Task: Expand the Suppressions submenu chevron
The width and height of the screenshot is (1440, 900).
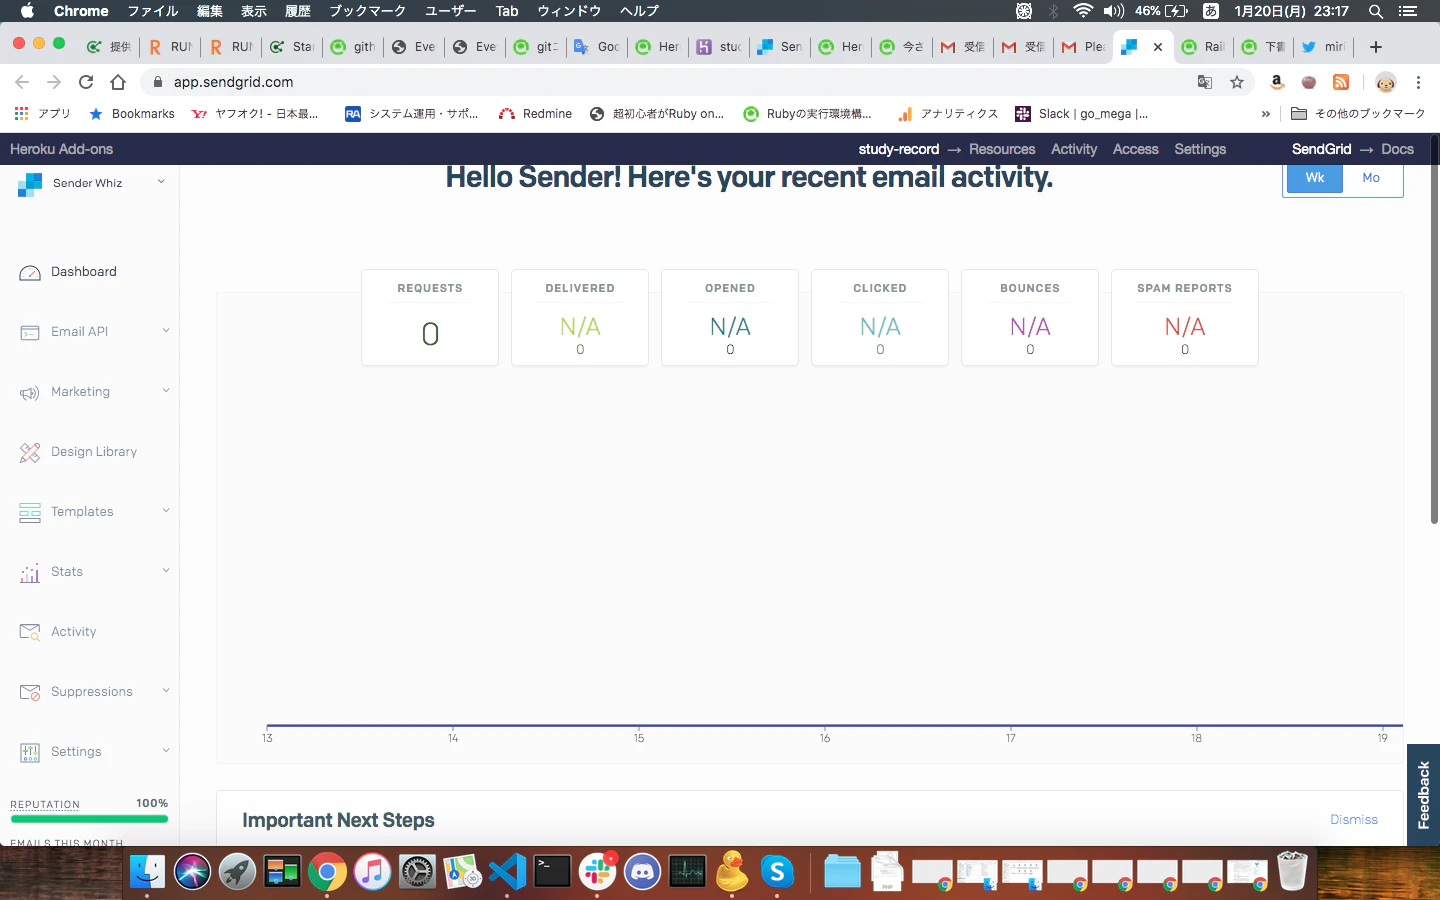Action: click(166, 690)
